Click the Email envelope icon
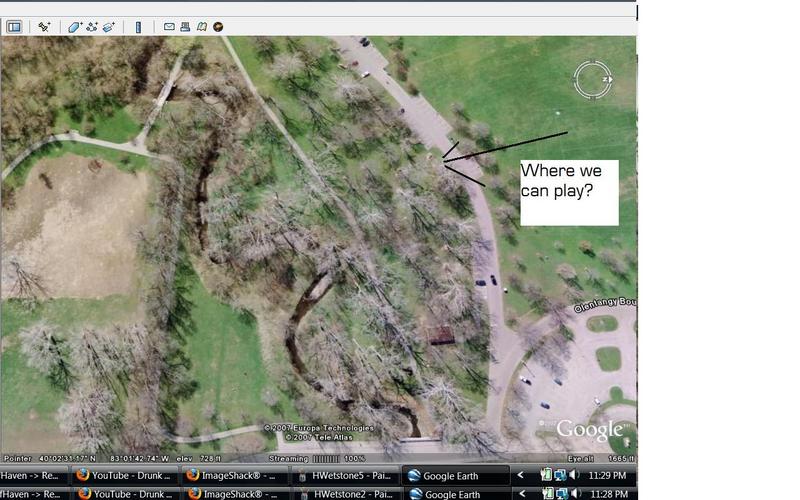This screenshot has height=500, width=800. (x=169, y=27)
